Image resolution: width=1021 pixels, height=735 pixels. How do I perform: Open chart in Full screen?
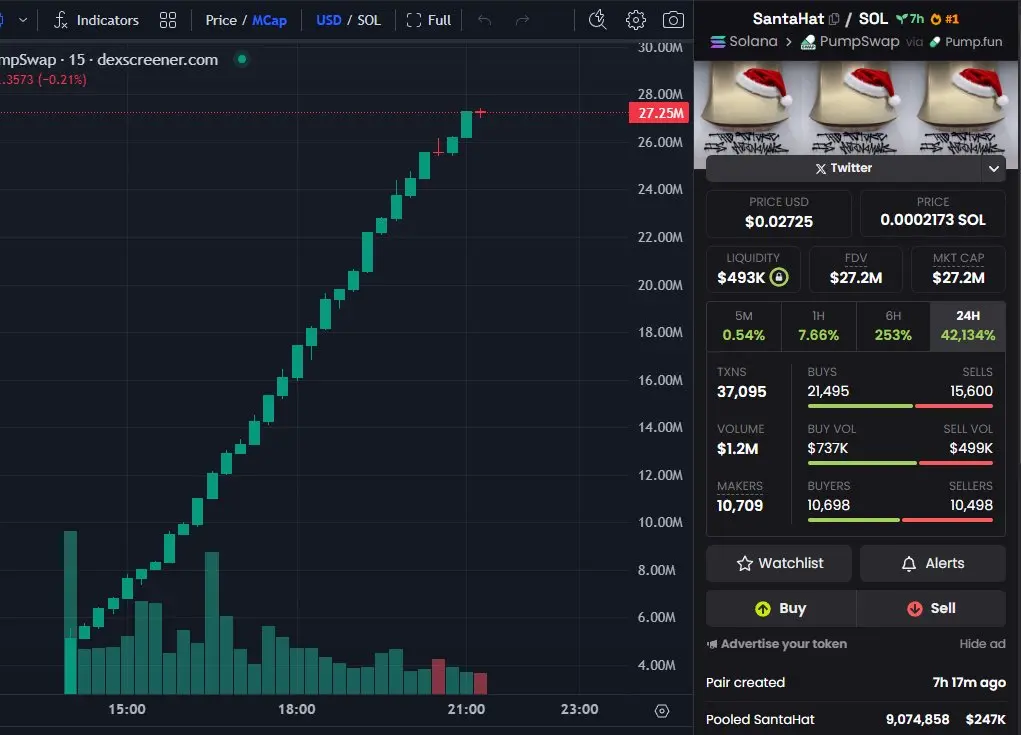click(x=428, y=20)
